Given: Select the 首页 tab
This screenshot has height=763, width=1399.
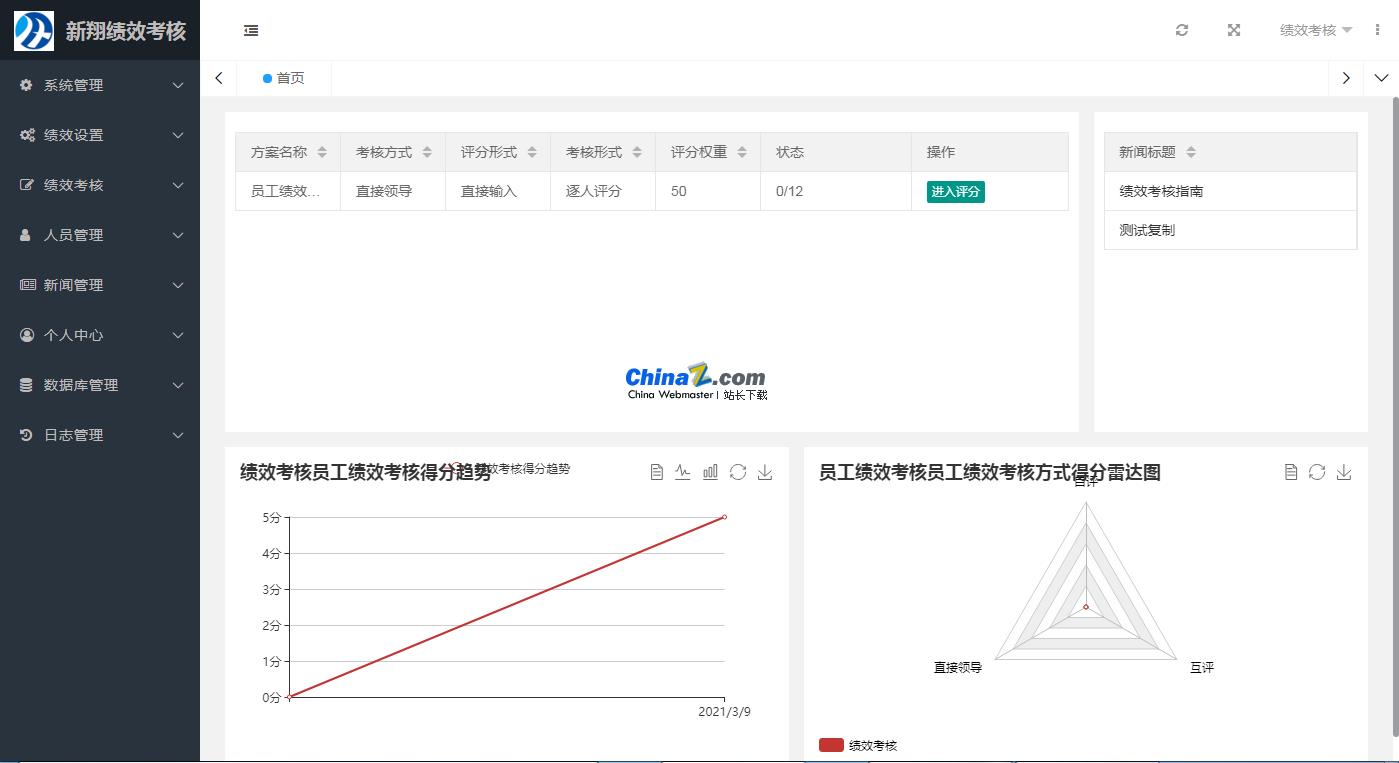Looking at the screenshot, I should pyautogui.click(x=284, y=78).
